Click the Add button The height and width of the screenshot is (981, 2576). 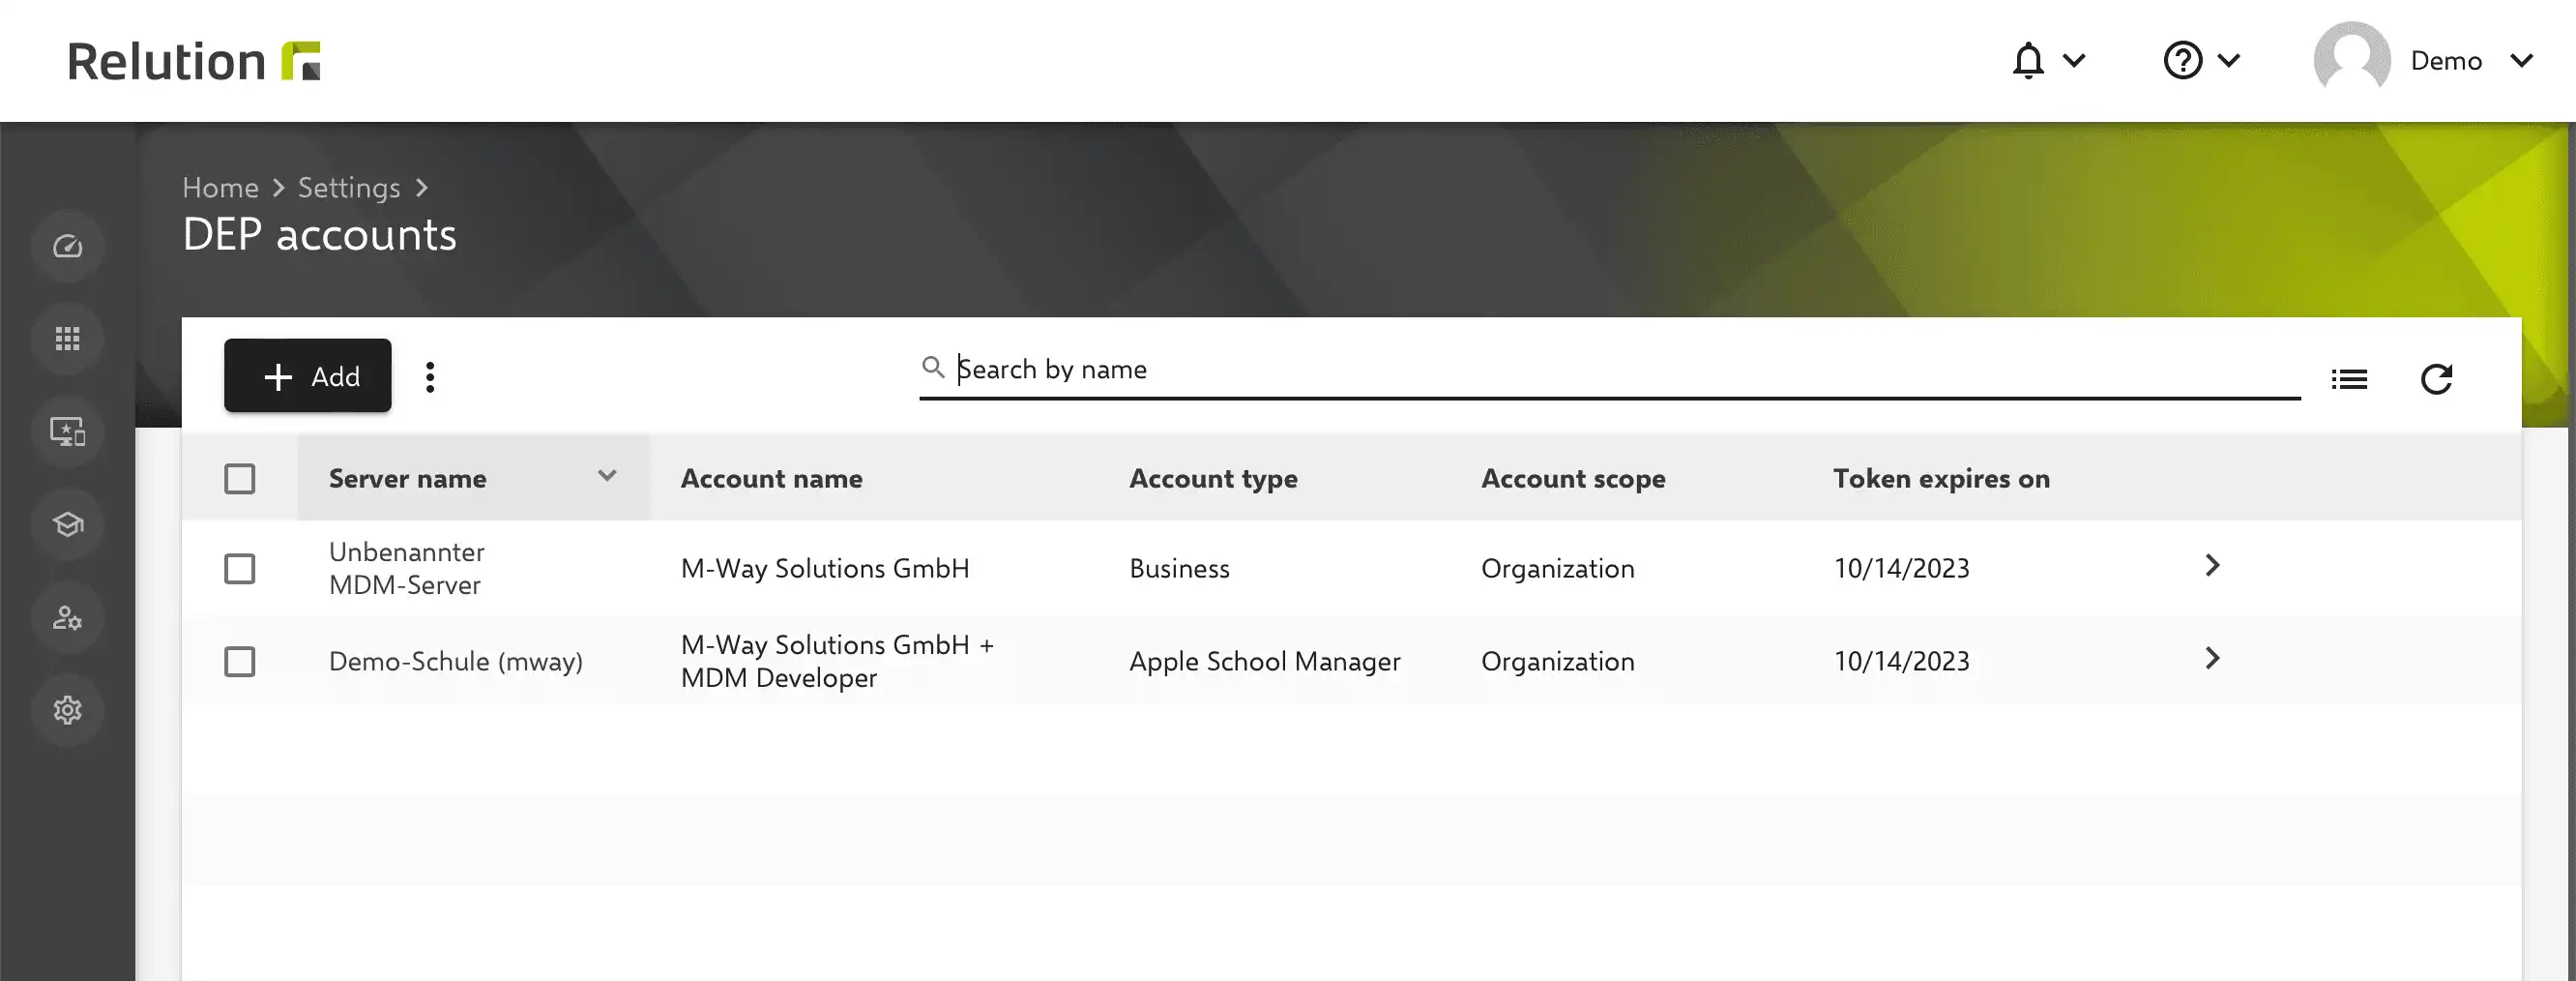pyautogui.click(x=308, y=376)
